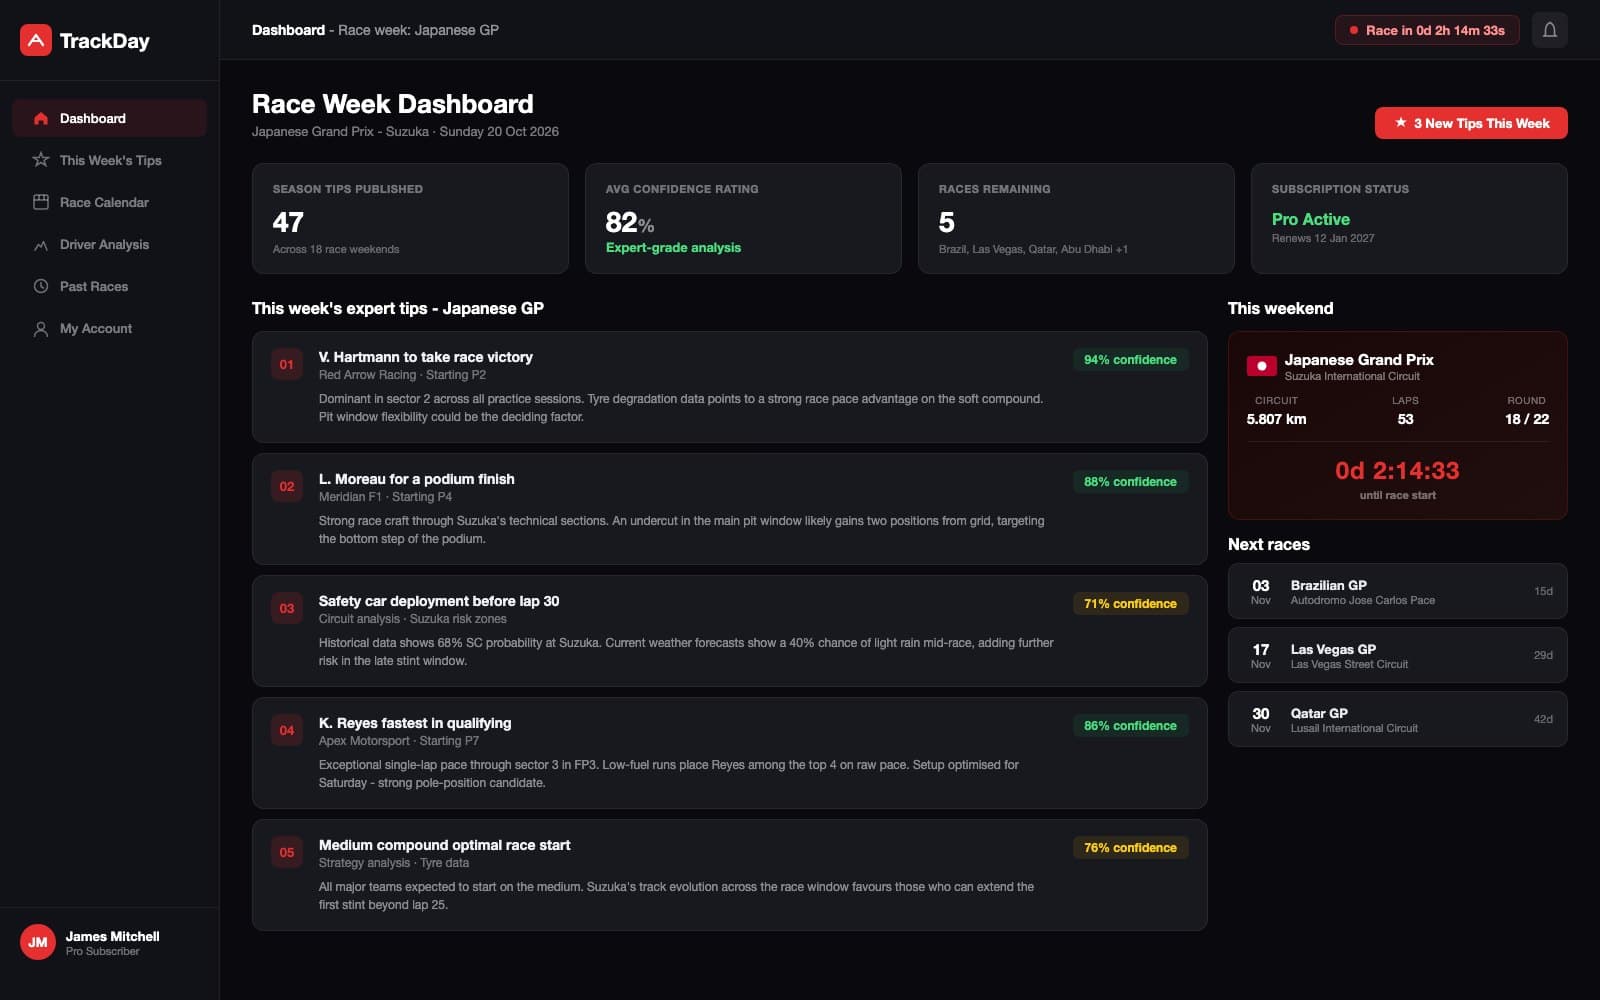
Task: Click the 02 tip number badge
Action: coord(287,486)
